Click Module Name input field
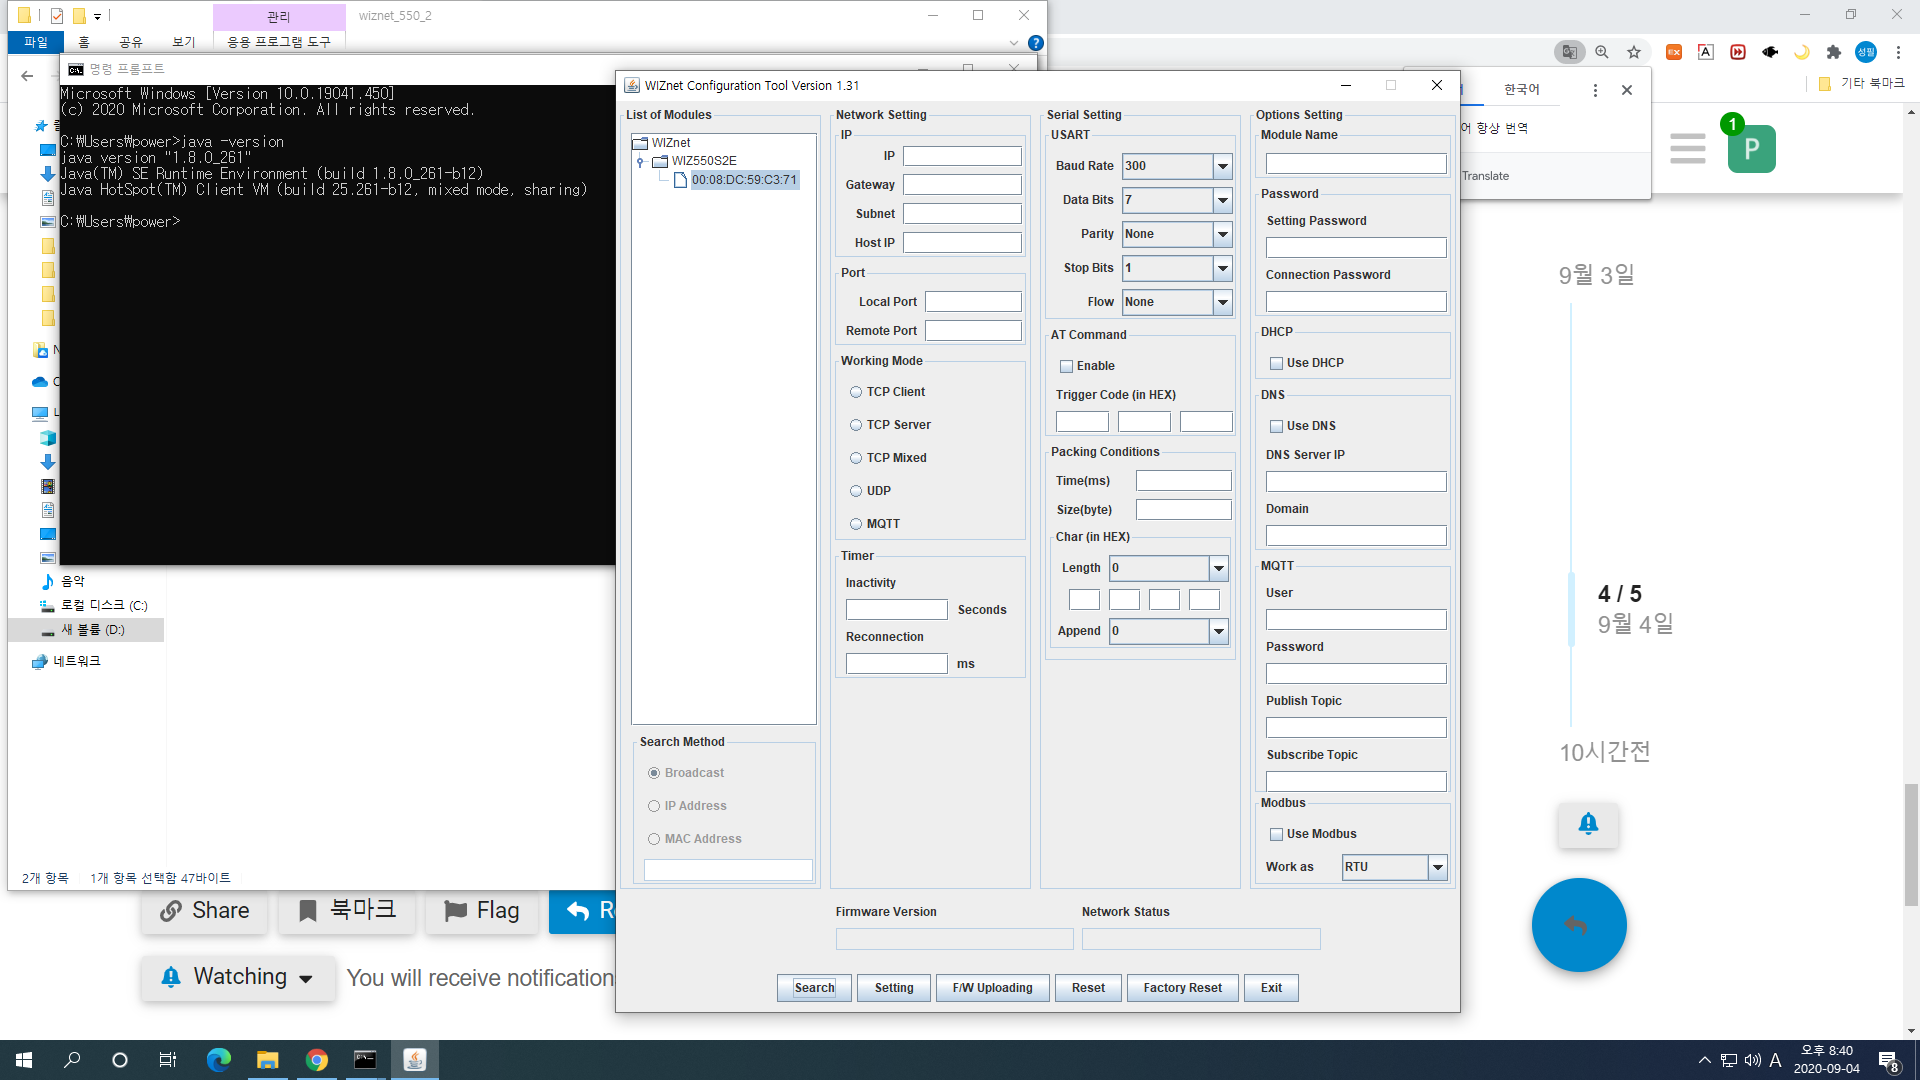Image resolution: width=1920 pixels, height=1080 pixels. click(x=1356, y=163)
